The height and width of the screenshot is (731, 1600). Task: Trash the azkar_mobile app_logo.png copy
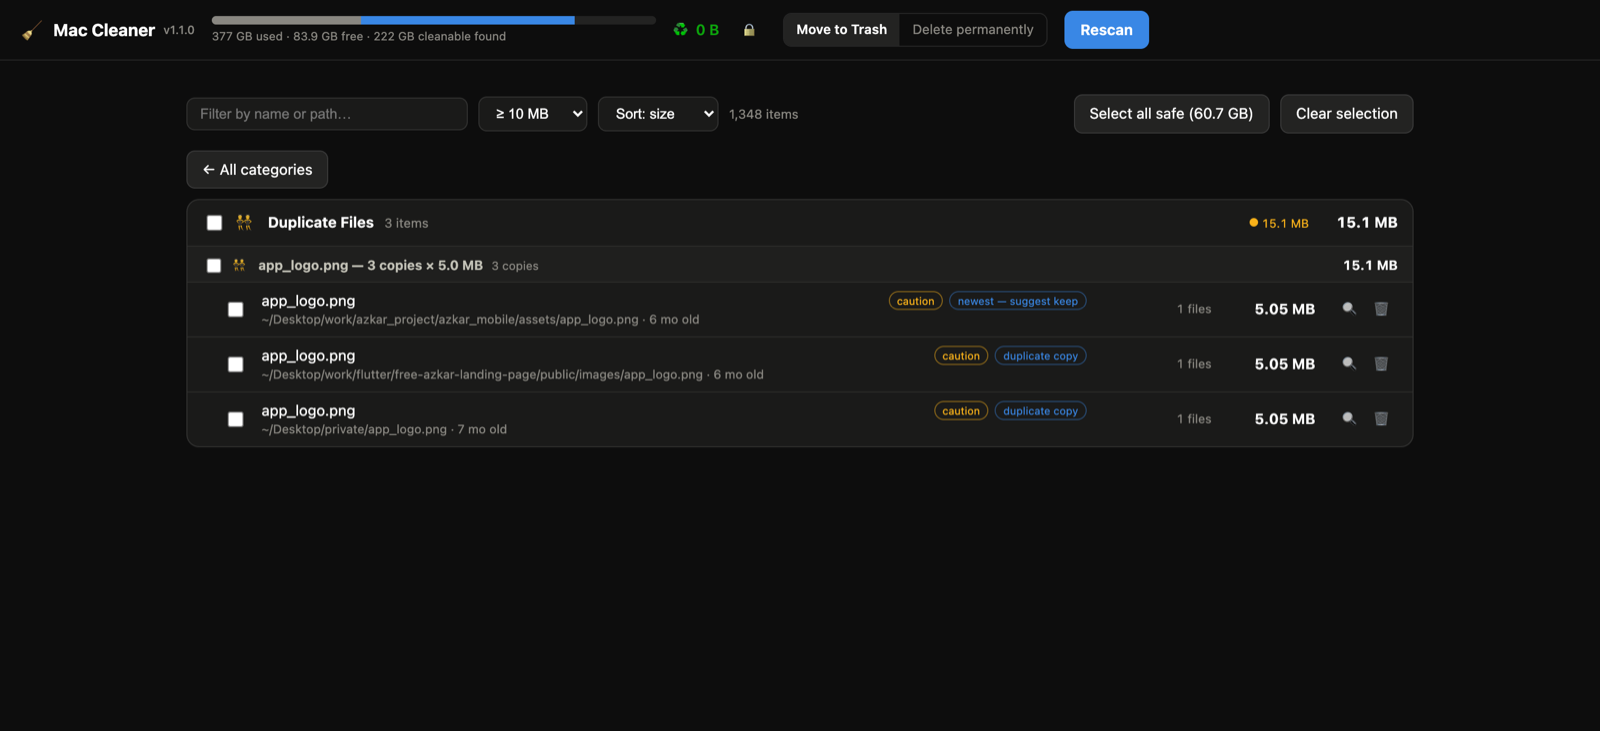pos(1381,309)
